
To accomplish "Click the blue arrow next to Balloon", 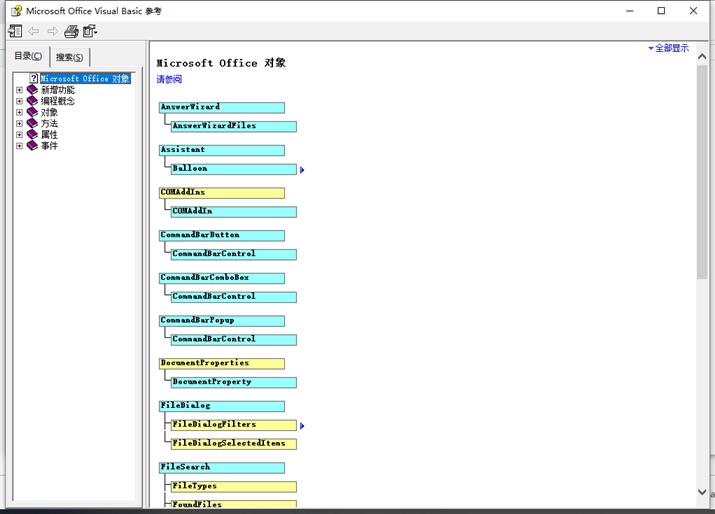I will pos(302,170).
